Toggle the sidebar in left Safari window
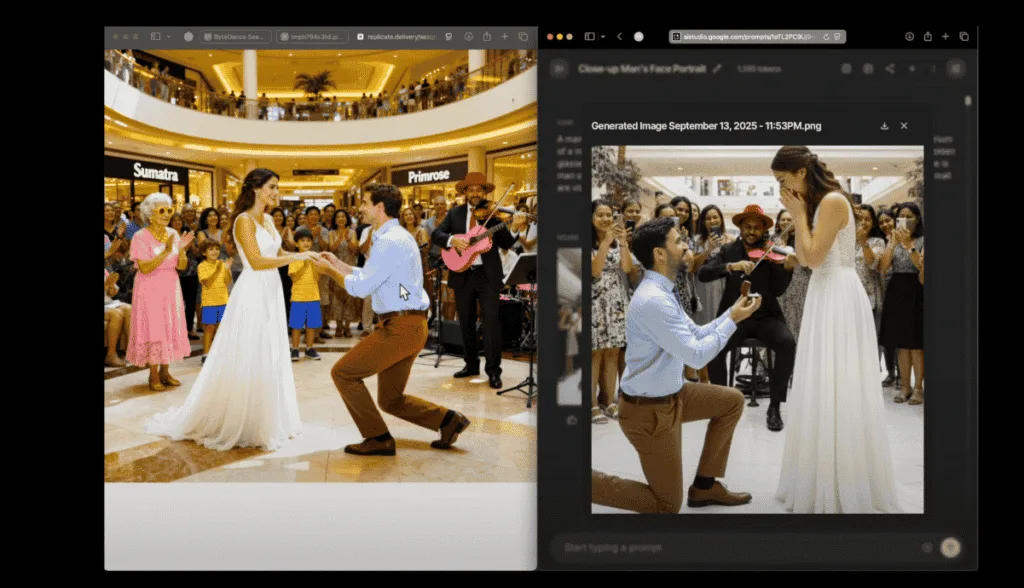The image size is (1024, 588). [155, 36]
